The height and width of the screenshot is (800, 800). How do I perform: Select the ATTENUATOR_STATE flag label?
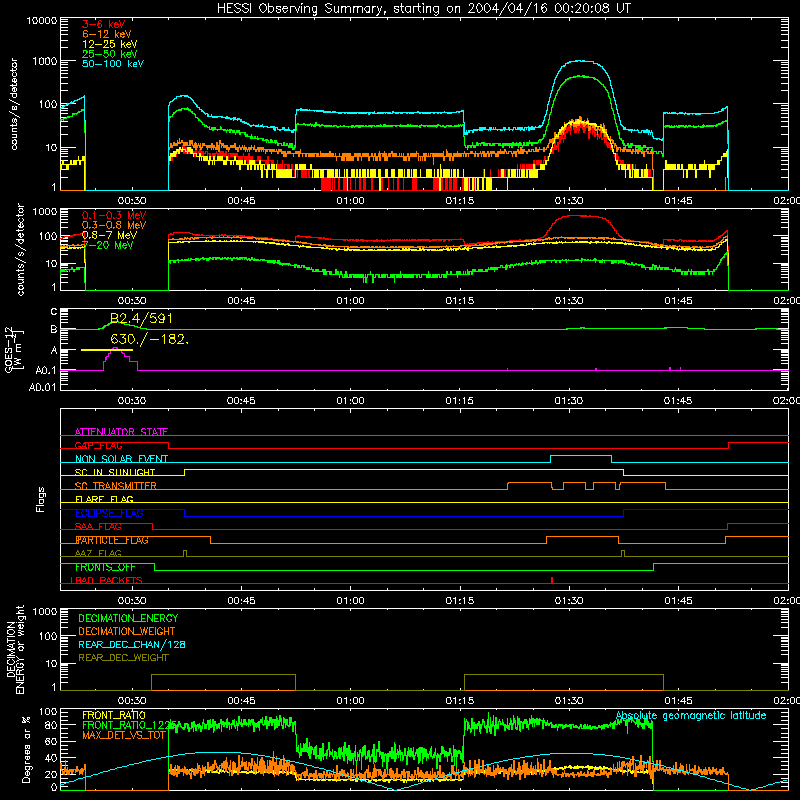(121, 432)
